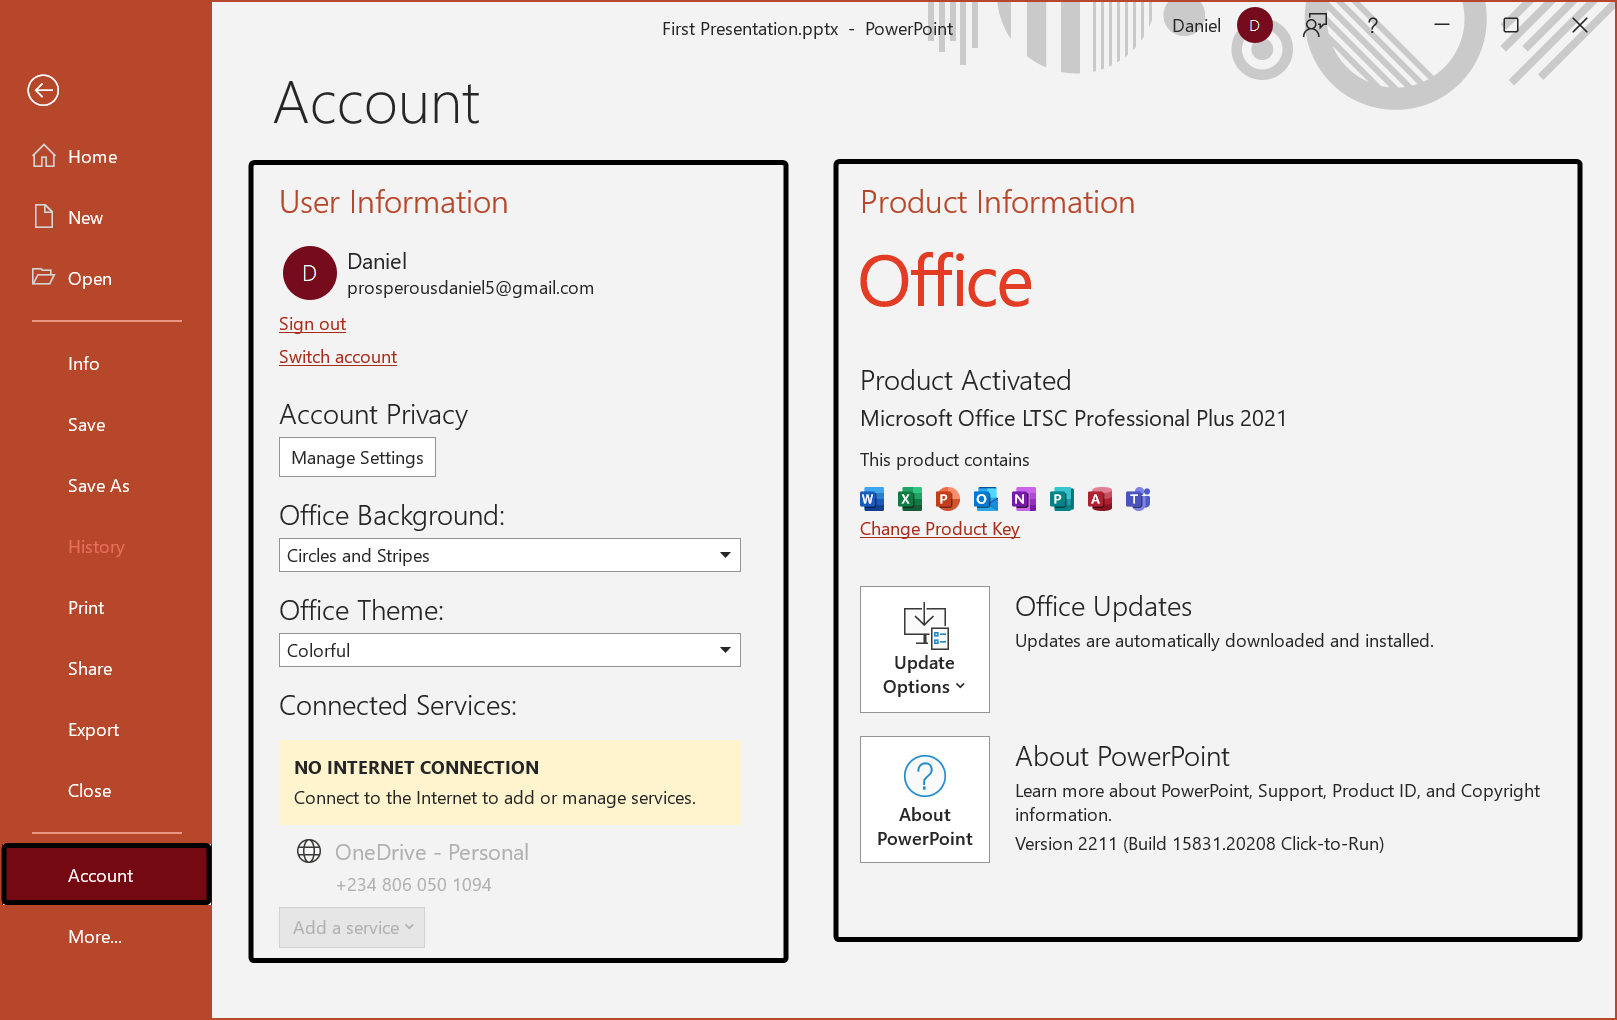Click the Teams app icon
Viewport: 1617px width, 1020px height.
[1137, 499]
